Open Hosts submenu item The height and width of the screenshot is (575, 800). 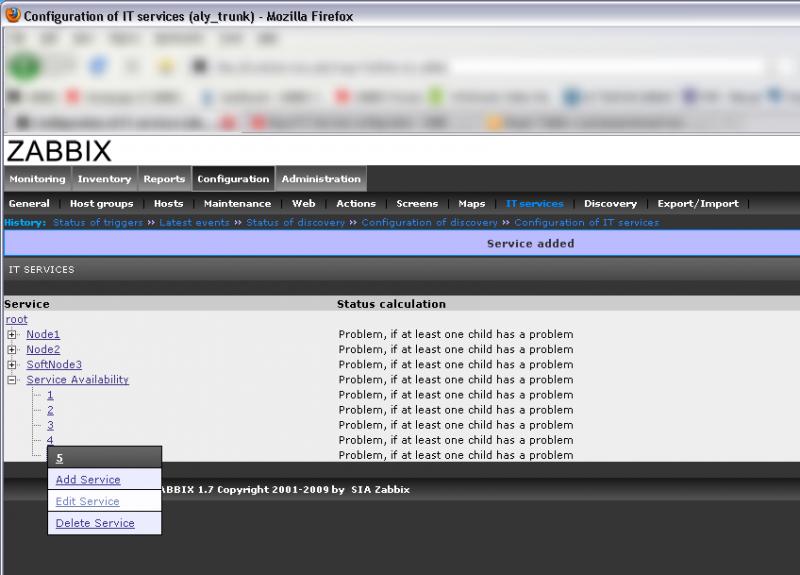tap(168, 204)
